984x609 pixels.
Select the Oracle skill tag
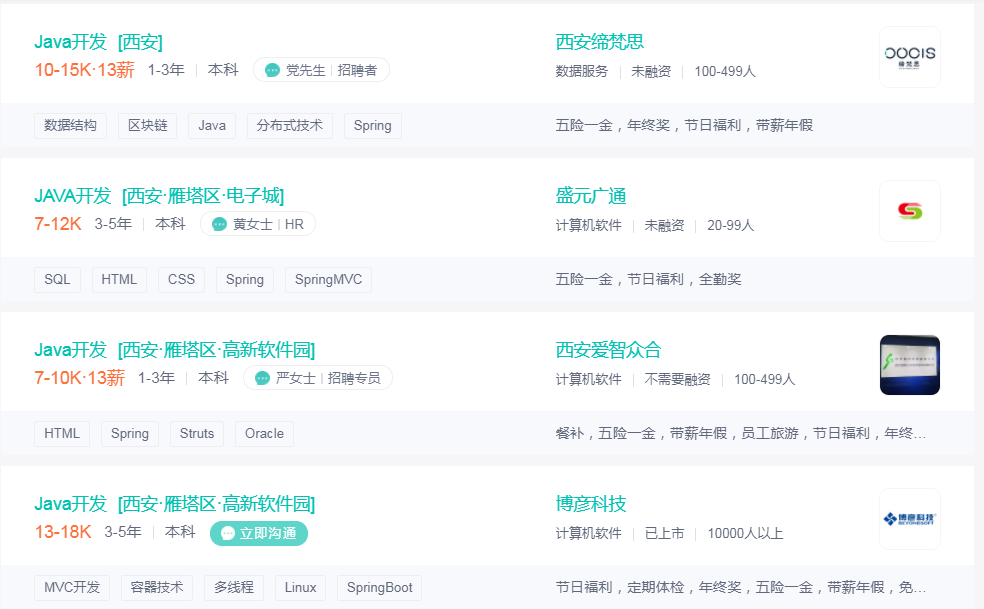264,433
